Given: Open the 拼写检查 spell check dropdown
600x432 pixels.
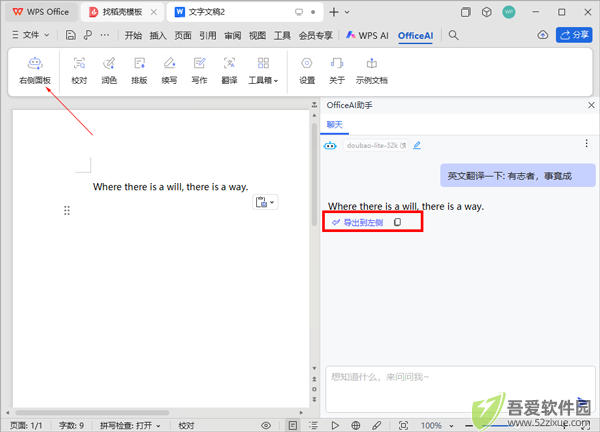Looking at the screenshot, I should (130, 425).
